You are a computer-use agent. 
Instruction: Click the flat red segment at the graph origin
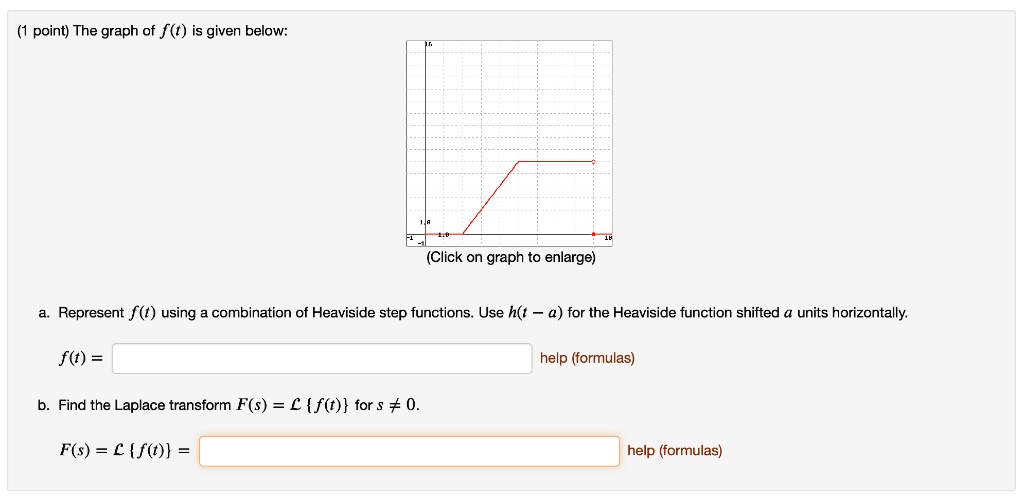click(x=444, y=234)
